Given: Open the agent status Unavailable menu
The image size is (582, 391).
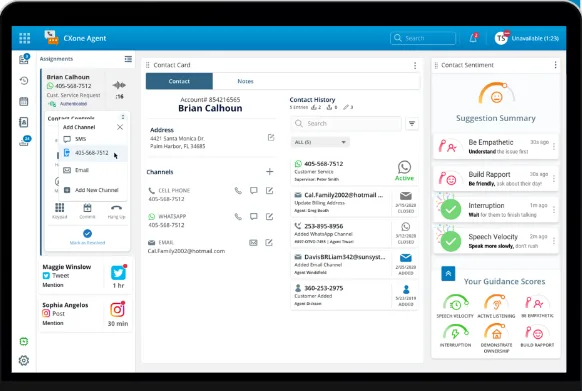Looking at the screenshot, I should pos(535,38).
